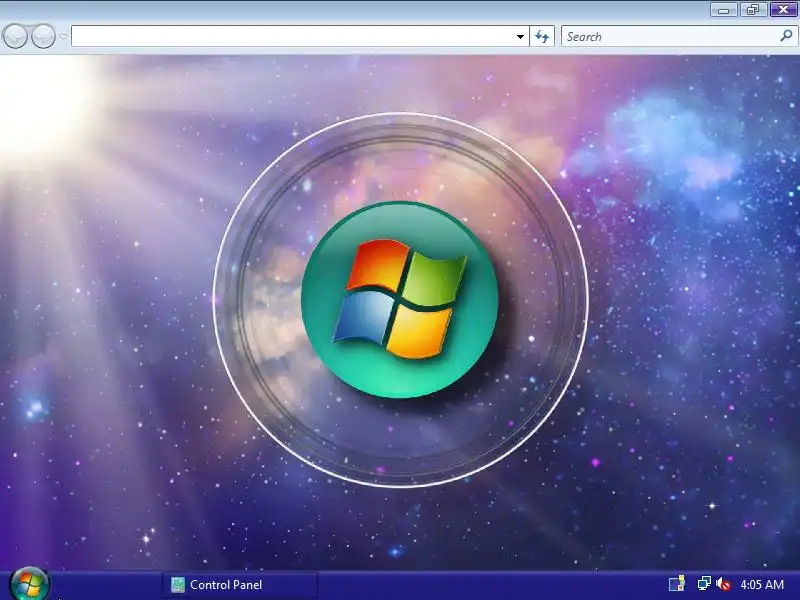Click the muted volume tray icon
Screen dimensions: 800x600
pyautogui.click(x=723, y=584)
